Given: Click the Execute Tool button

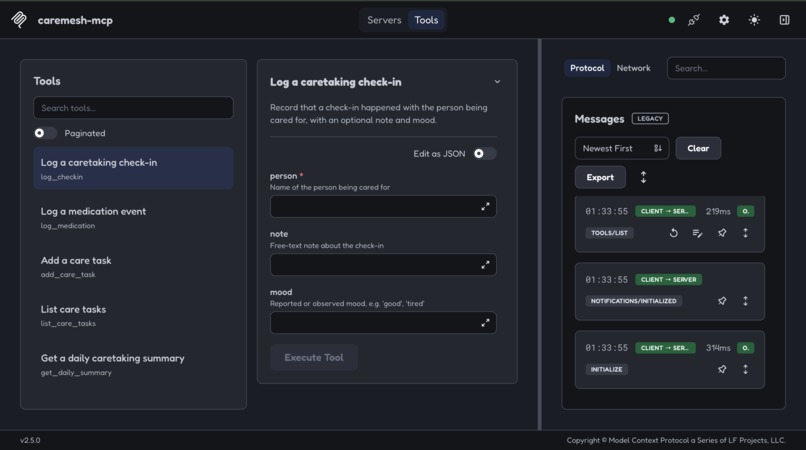Looking at the screenshot, I should pyautogui.click(x=314, y=357).
